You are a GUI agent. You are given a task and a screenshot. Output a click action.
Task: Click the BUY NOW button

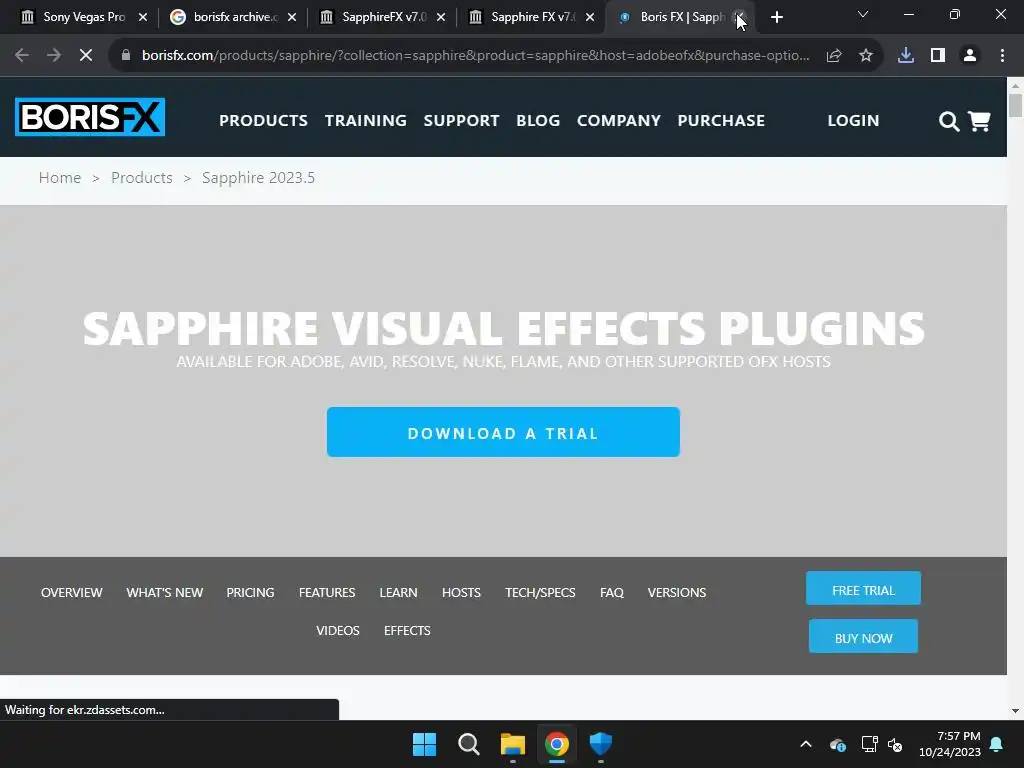point(863,637)
